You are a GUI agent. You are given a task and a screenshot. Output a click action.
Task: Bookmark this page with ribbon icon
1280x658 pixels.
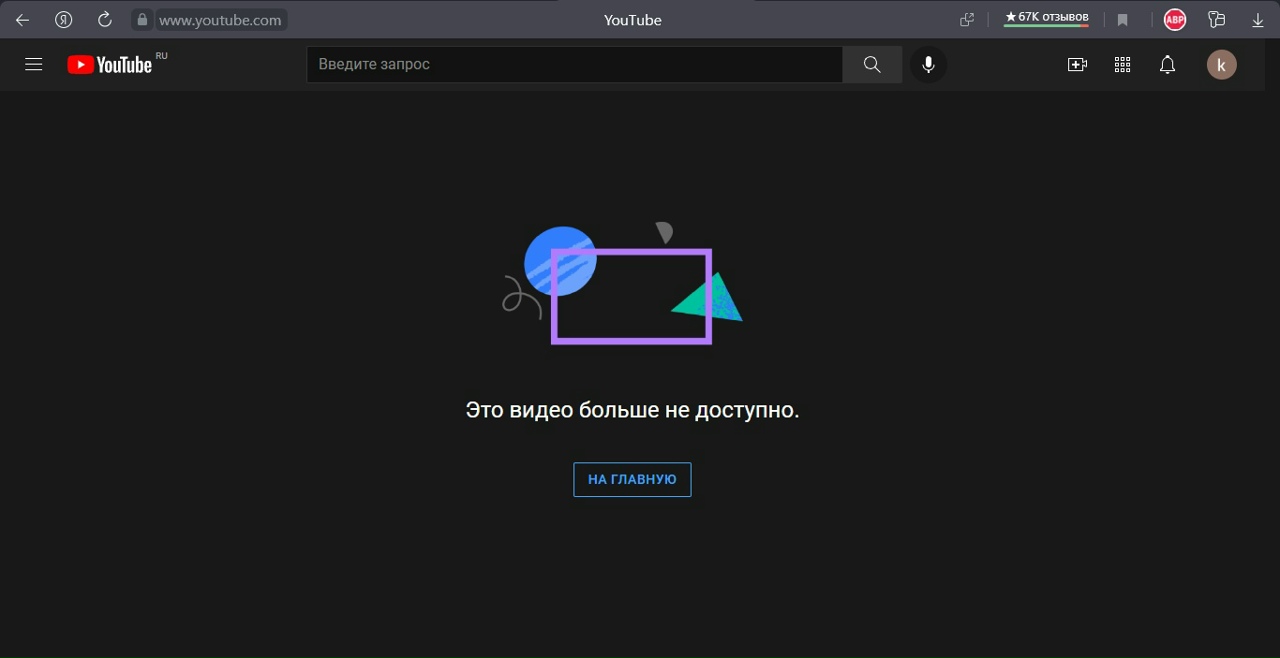[x=1123, y=20]
